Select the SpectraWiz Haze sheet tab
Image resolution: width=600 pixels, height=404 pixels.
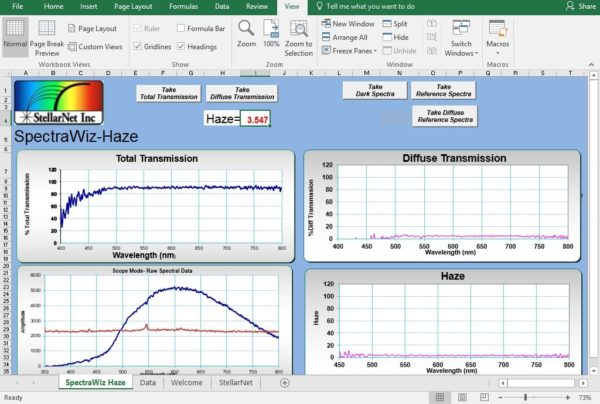pyautogui.click(x=95, y=383)
